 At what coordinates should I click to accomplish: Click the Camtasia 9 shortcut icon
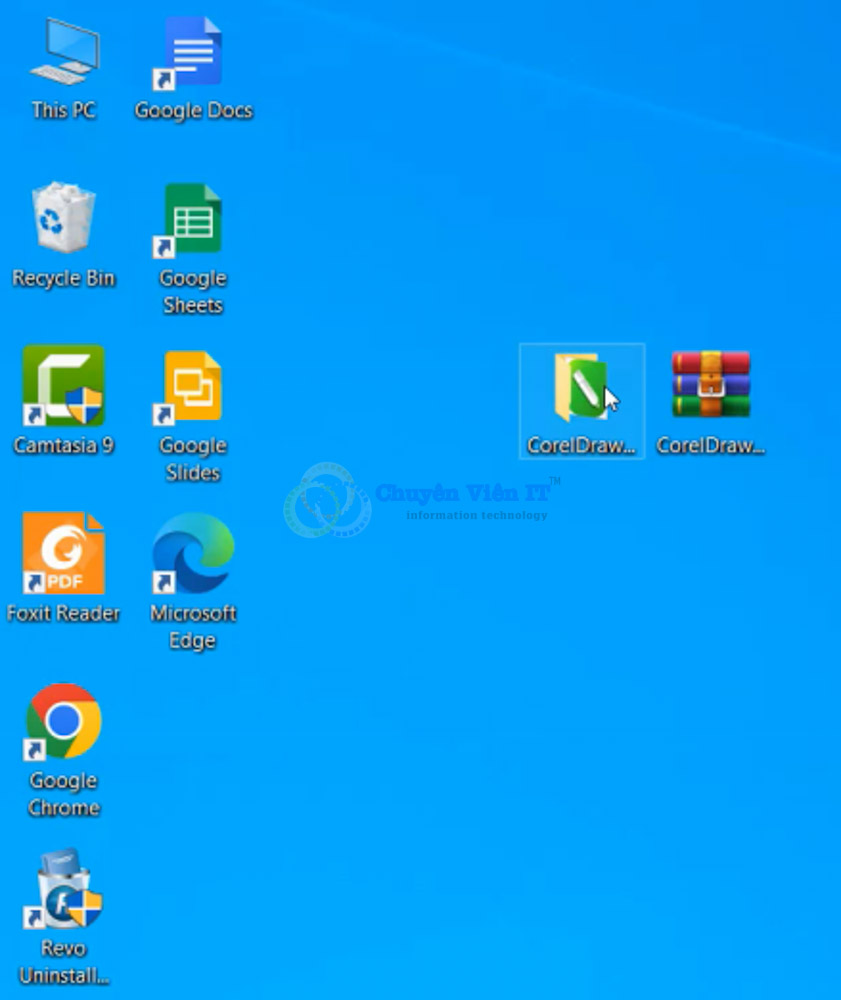point(64,386)
